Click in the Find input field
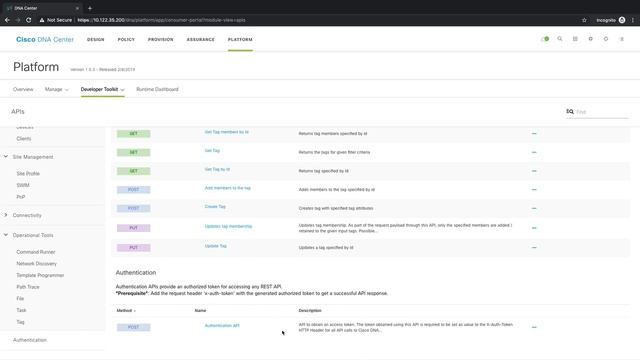The width and height of the screenshot is (640, 360). (x=602, y=111)
